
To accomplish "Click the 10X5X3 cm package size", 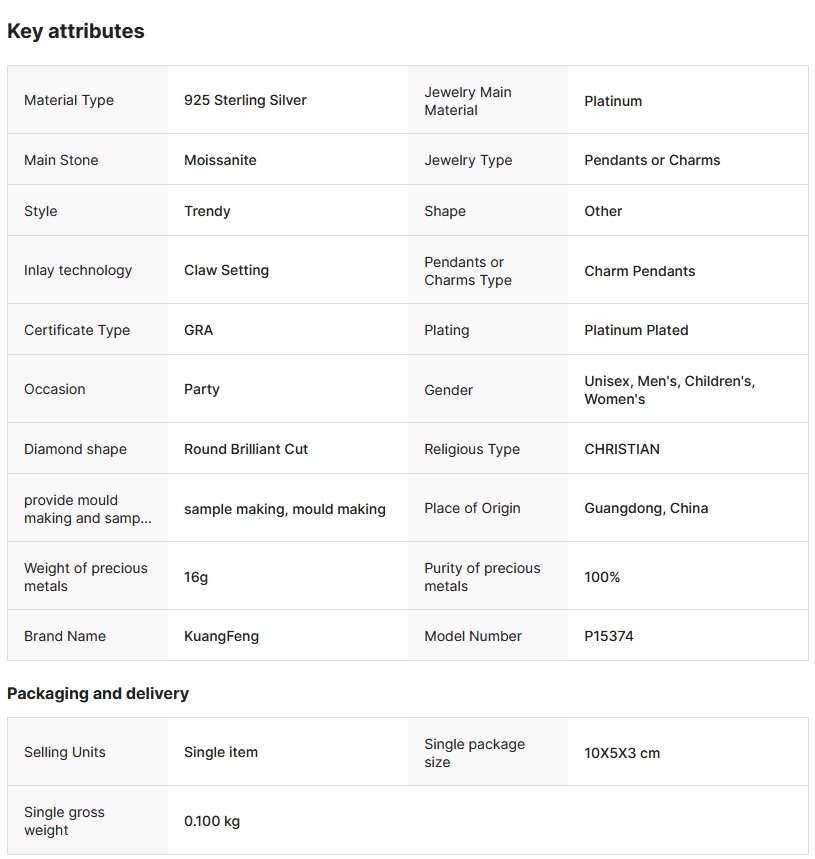I will click(622, 753).
